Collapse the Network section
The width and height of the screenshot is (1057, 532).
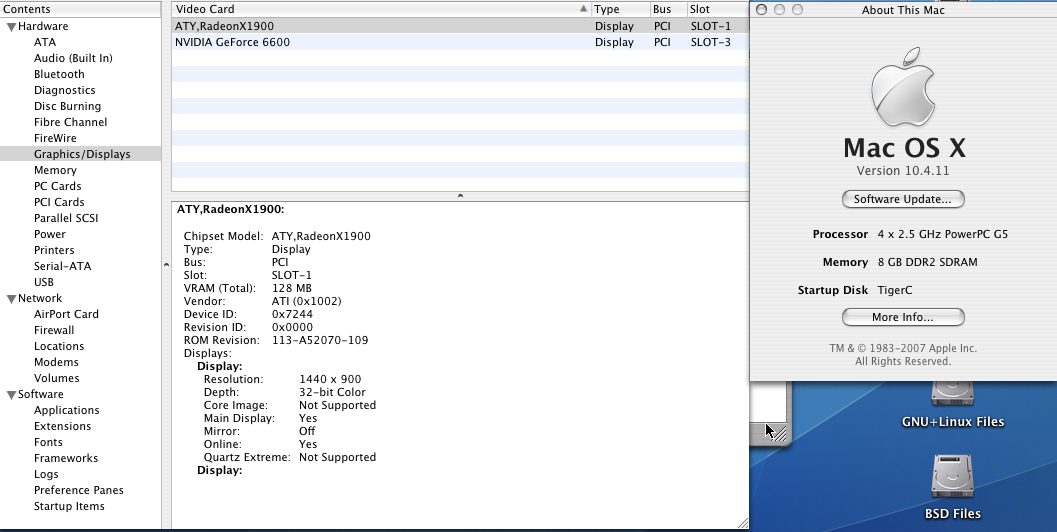point(11,299)
